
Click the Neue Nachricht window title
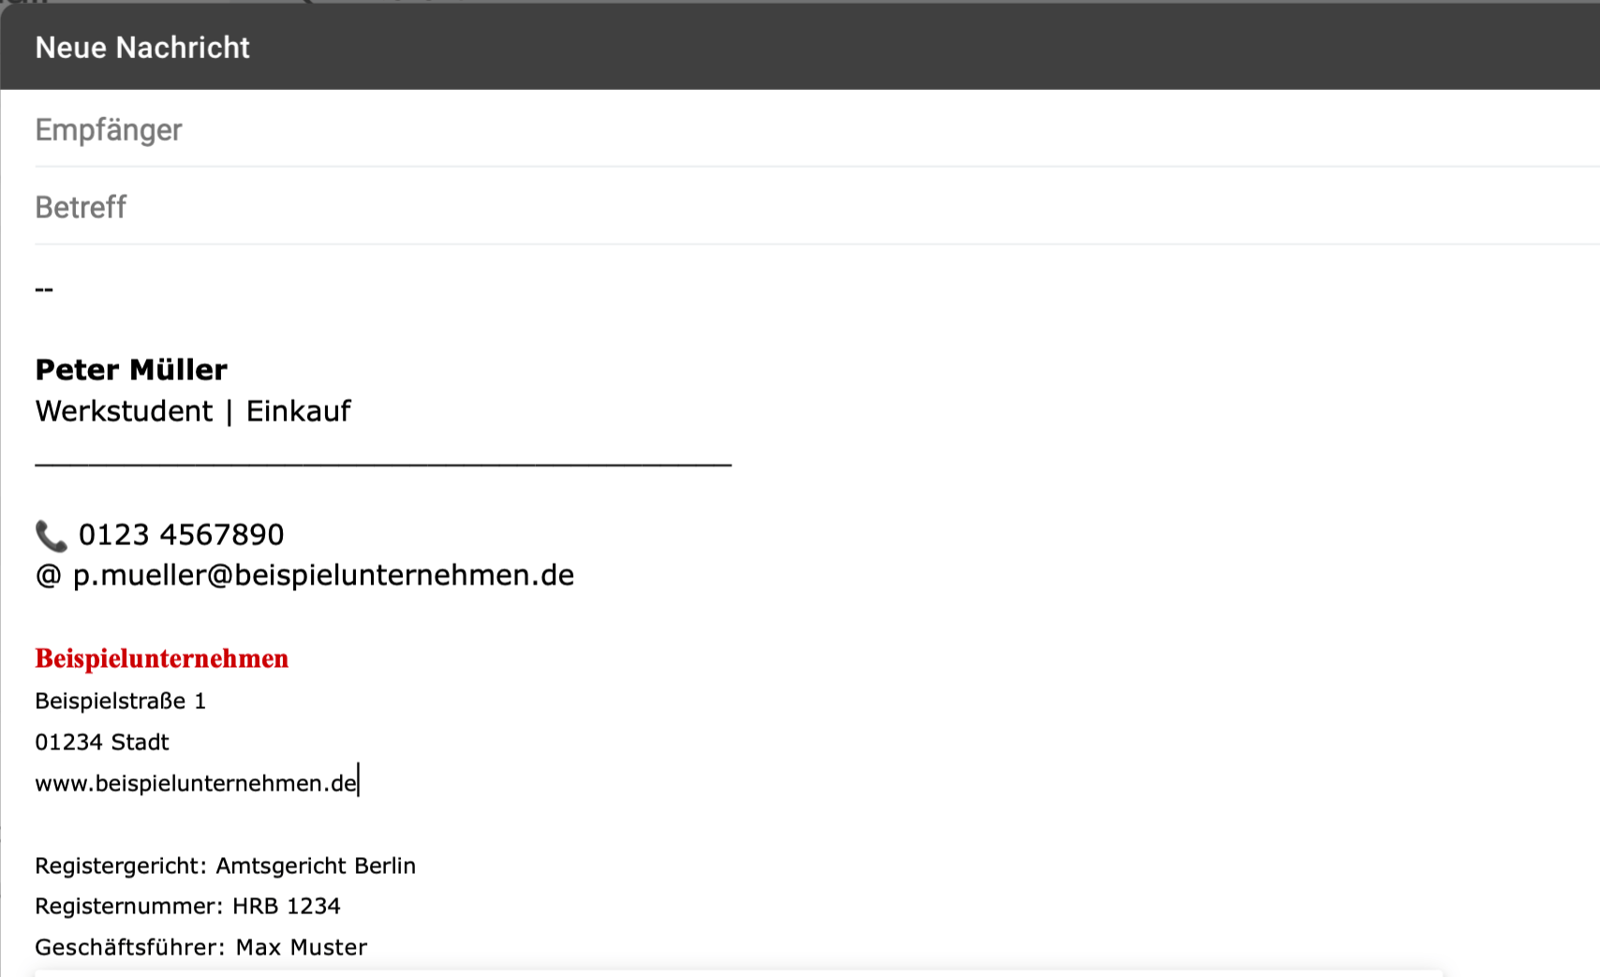point(142,47)
